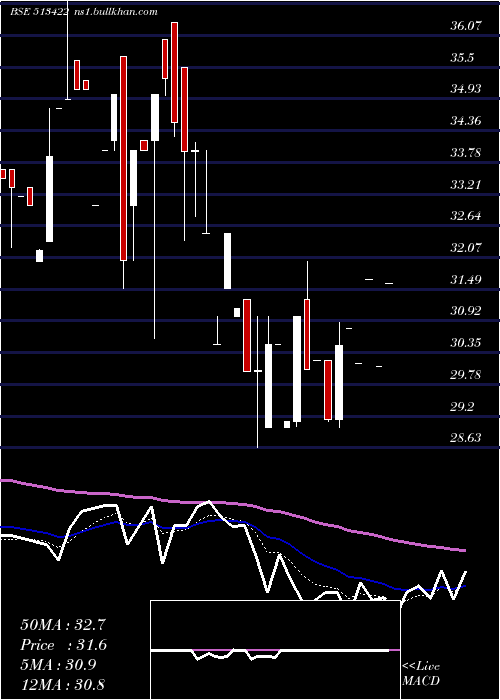Click the BSE 513422 ticker label

coord(39,12)
